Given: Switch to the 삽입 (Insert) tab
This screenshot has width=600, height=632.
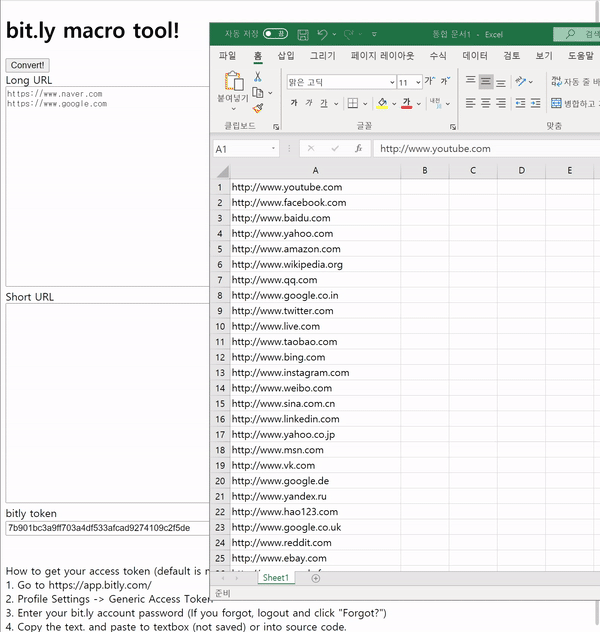Looking at the screenshot, I should coord(286,56).
